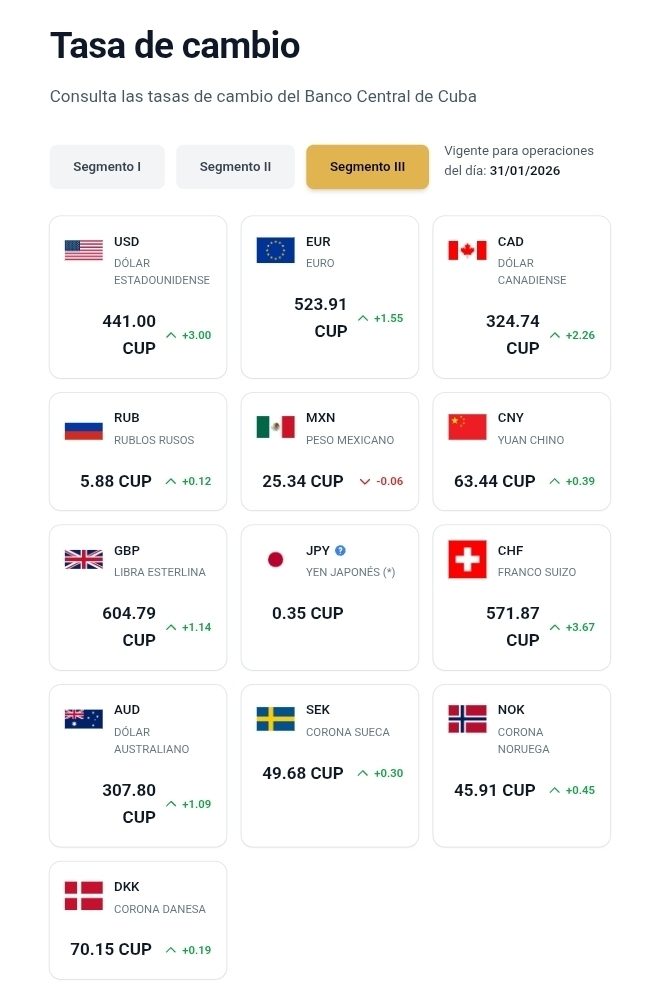Image resolution: width=647 pixels, height=1000 pixels.
Task: Click the green up arrow on USD
Action: tap(171, 335)
